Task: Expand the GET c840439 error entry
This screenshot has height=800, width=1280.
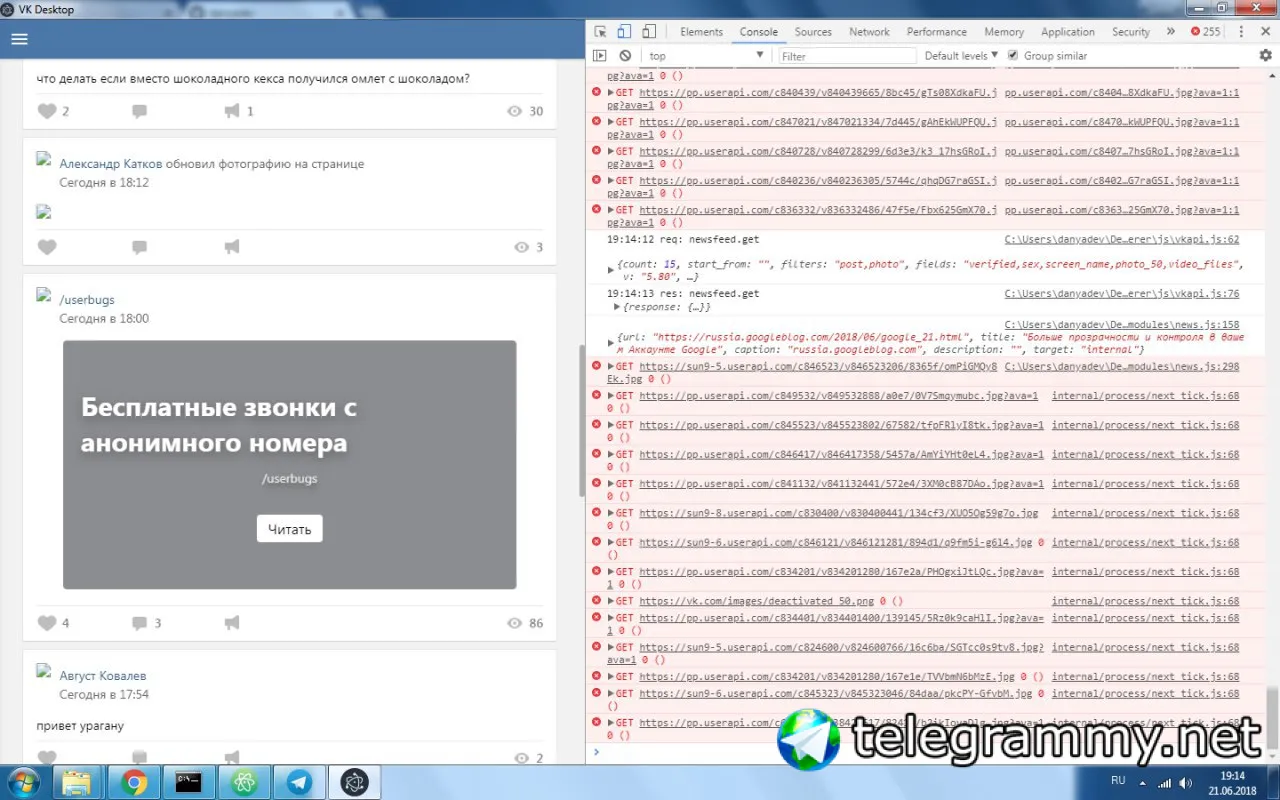Action: coord(611,92)
